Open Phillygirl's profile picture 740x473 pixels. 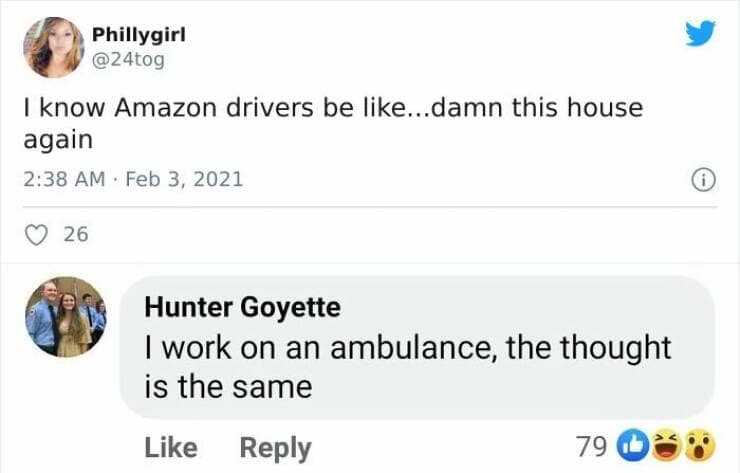[x=53, y=47]
